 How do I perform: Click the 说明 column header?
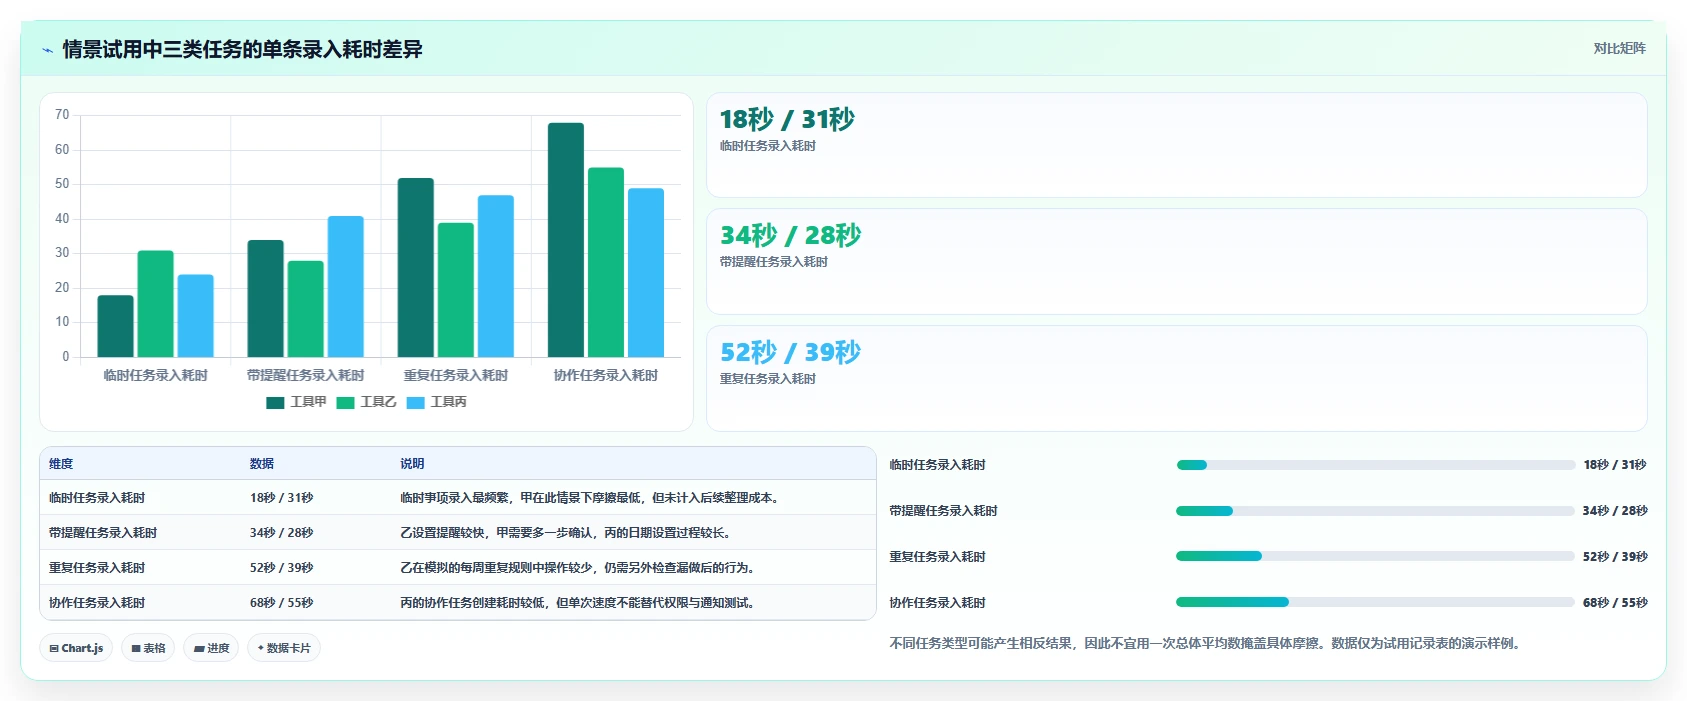pyautogui.click(x=412, y=464)
